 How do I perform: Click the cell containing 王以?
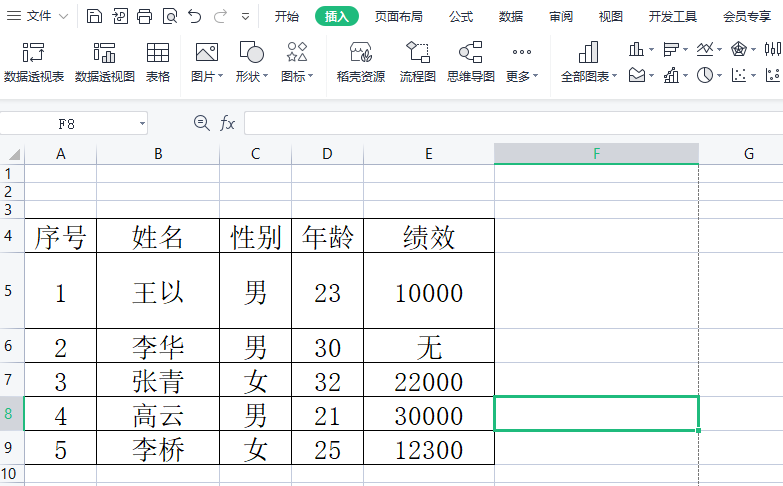(158, 291)
